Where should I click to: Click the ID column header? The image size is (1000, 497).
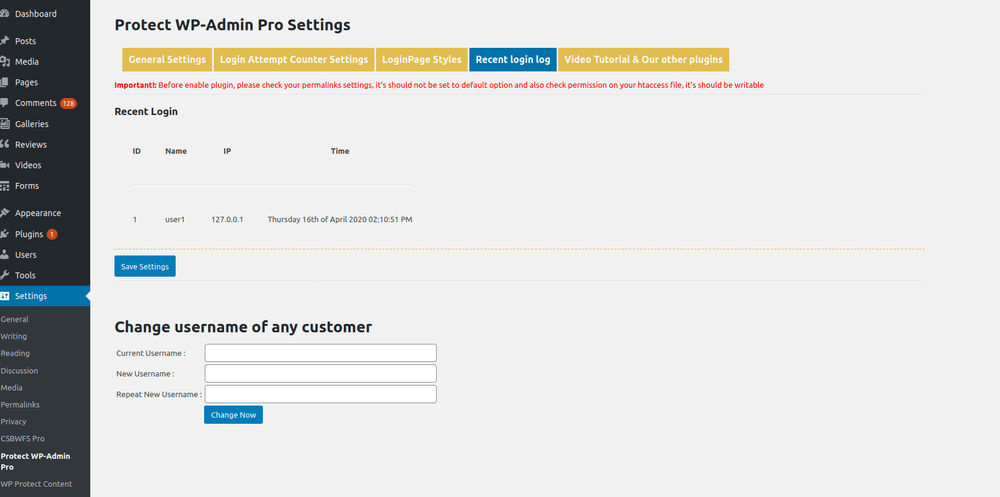click(x=136, y=151)
